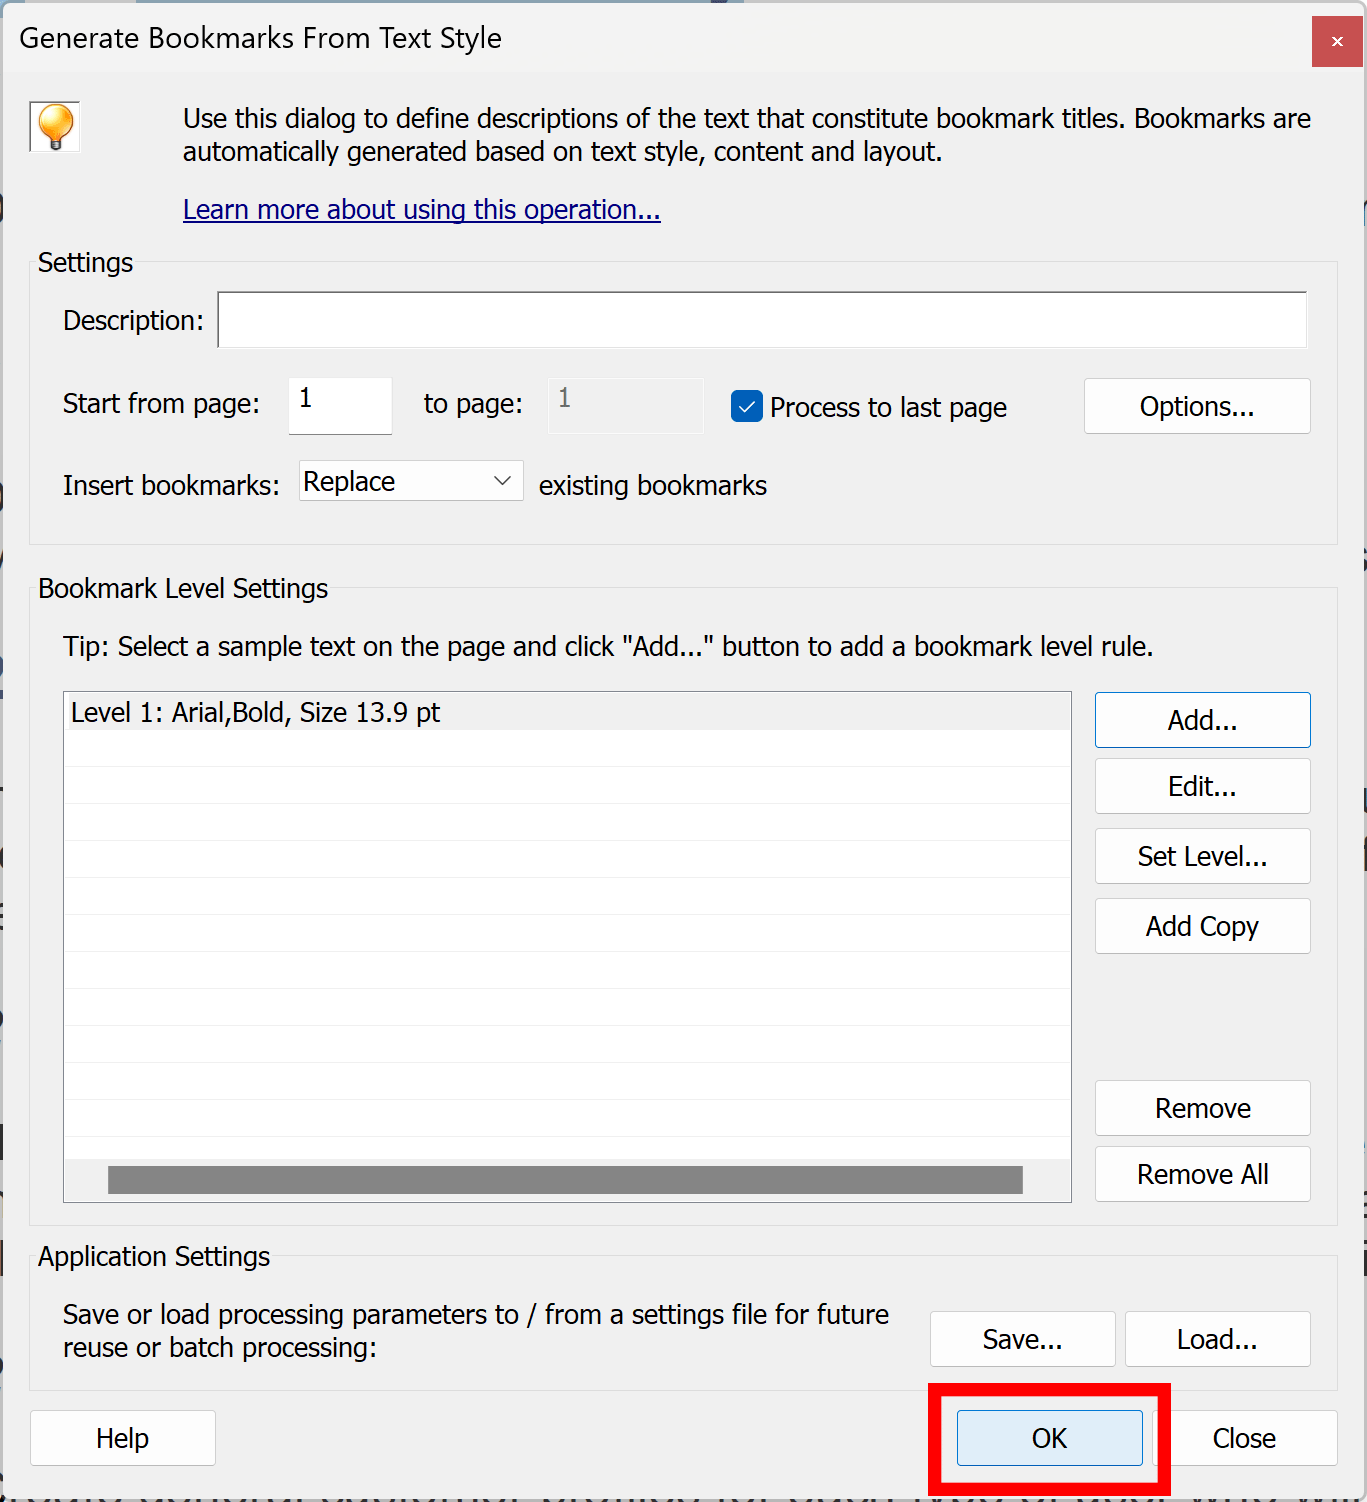Duplicate rule with Add Copy
This screenshot has height=1502, width=1367.
pos(1202,926)
